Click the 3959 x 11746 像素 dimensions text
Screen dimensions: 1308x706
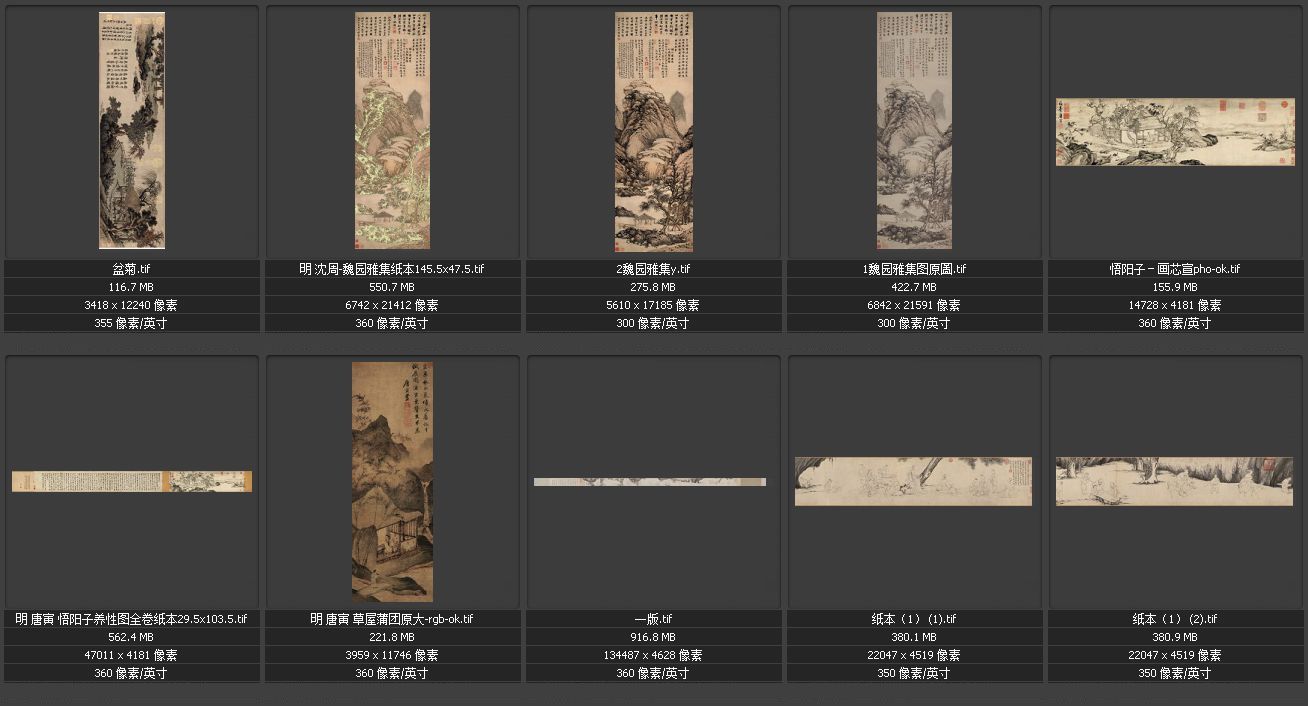click(392, 655)
